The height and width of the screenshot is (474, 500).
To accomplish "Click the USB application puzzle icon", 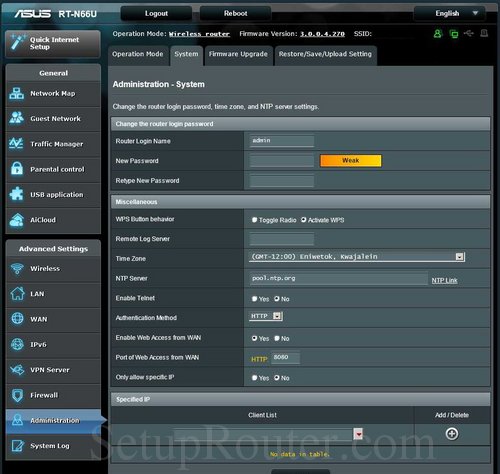I will pyautogui.click(x=17, y=194).
